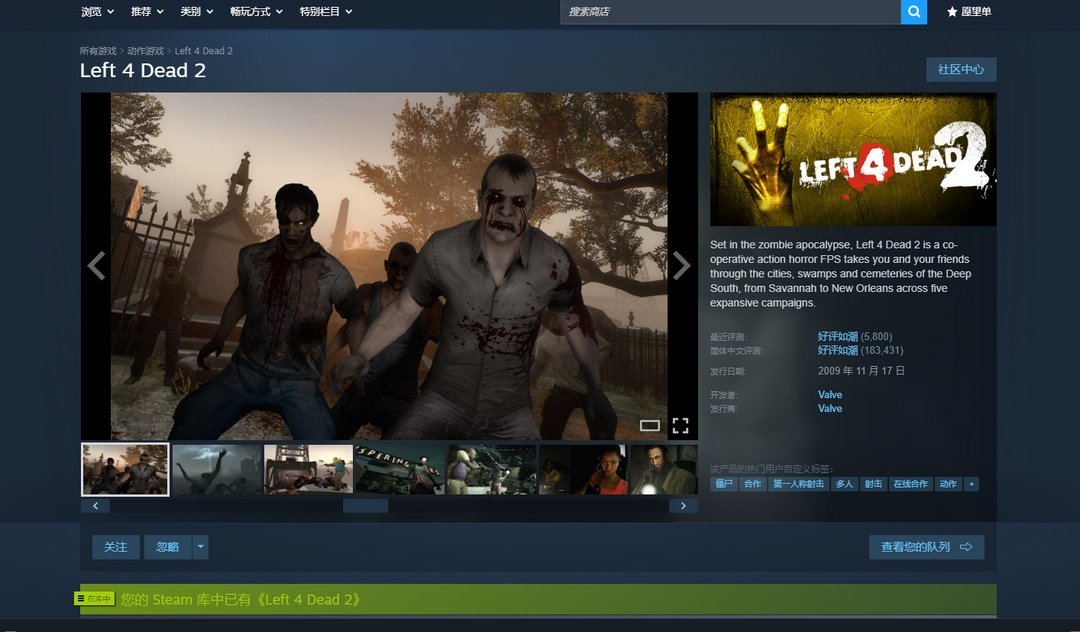1080x632 pixels.
Task: Select the woman in red top thumbnail
Action: pyautogui.click(x=583, y=470)
